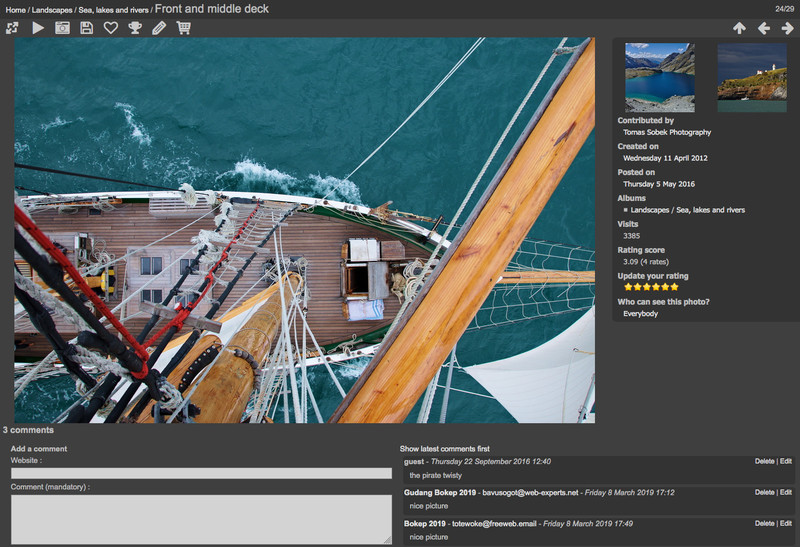Go up to thumbnails with up arrow
The width and height of the screenshot is (800, 547).
click(739, 28)
